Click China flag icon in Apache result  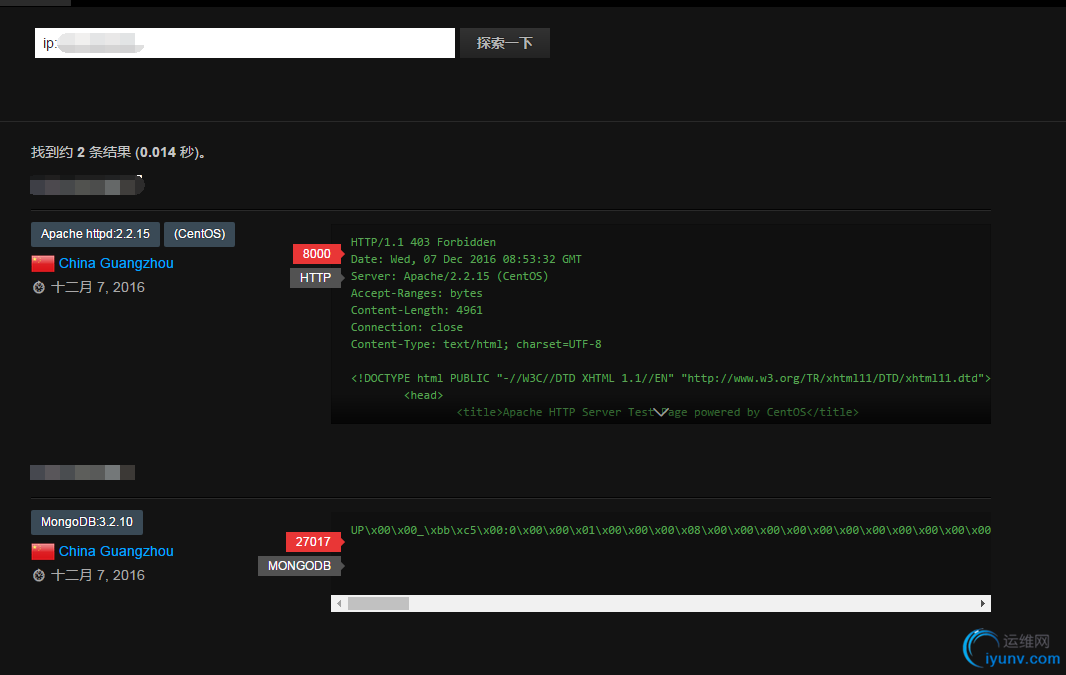43,263
